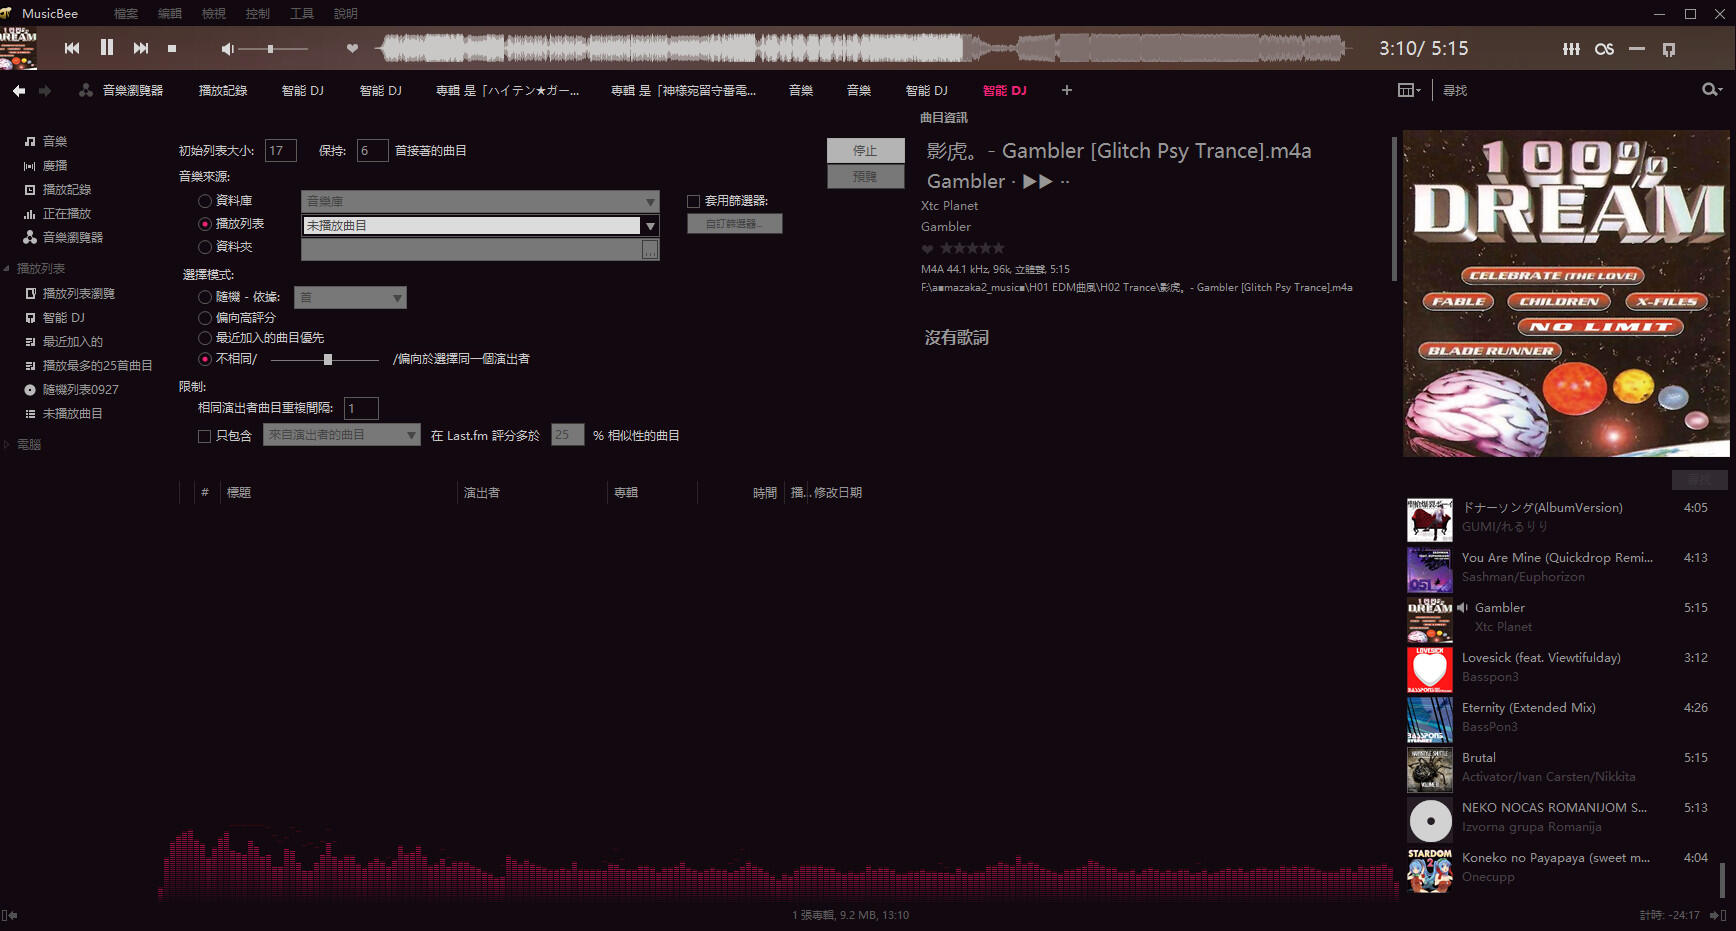
Task: Expand the 電腦 section in sidebar
Action: pyautogui.click(x=7, y=445)
